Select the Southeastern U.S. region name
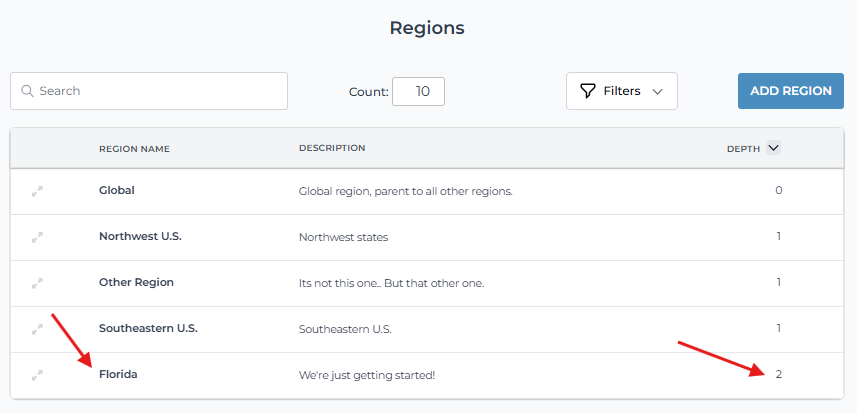Image resolution: width=857 pixels, height=413 pixels. click(x=147, y=328)
